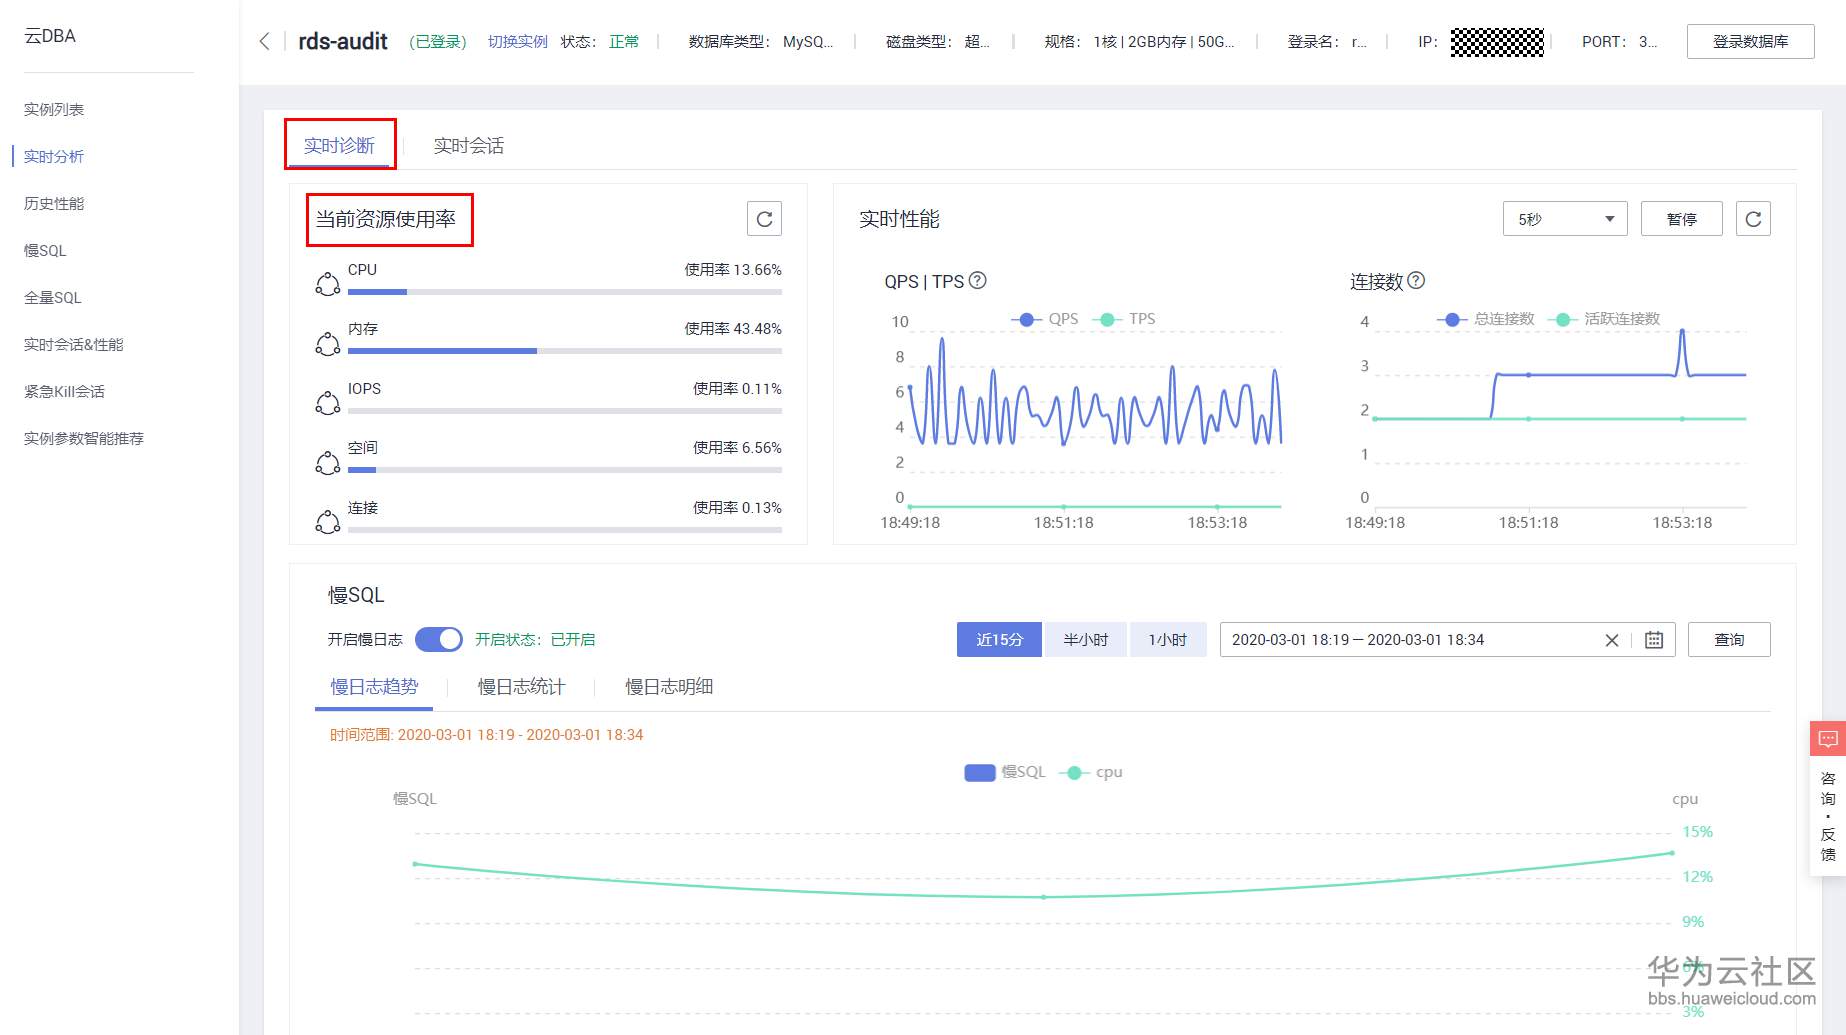Select the 1小时 time range
This screenshot has height=1035, width=1846.
(1168, 640)
